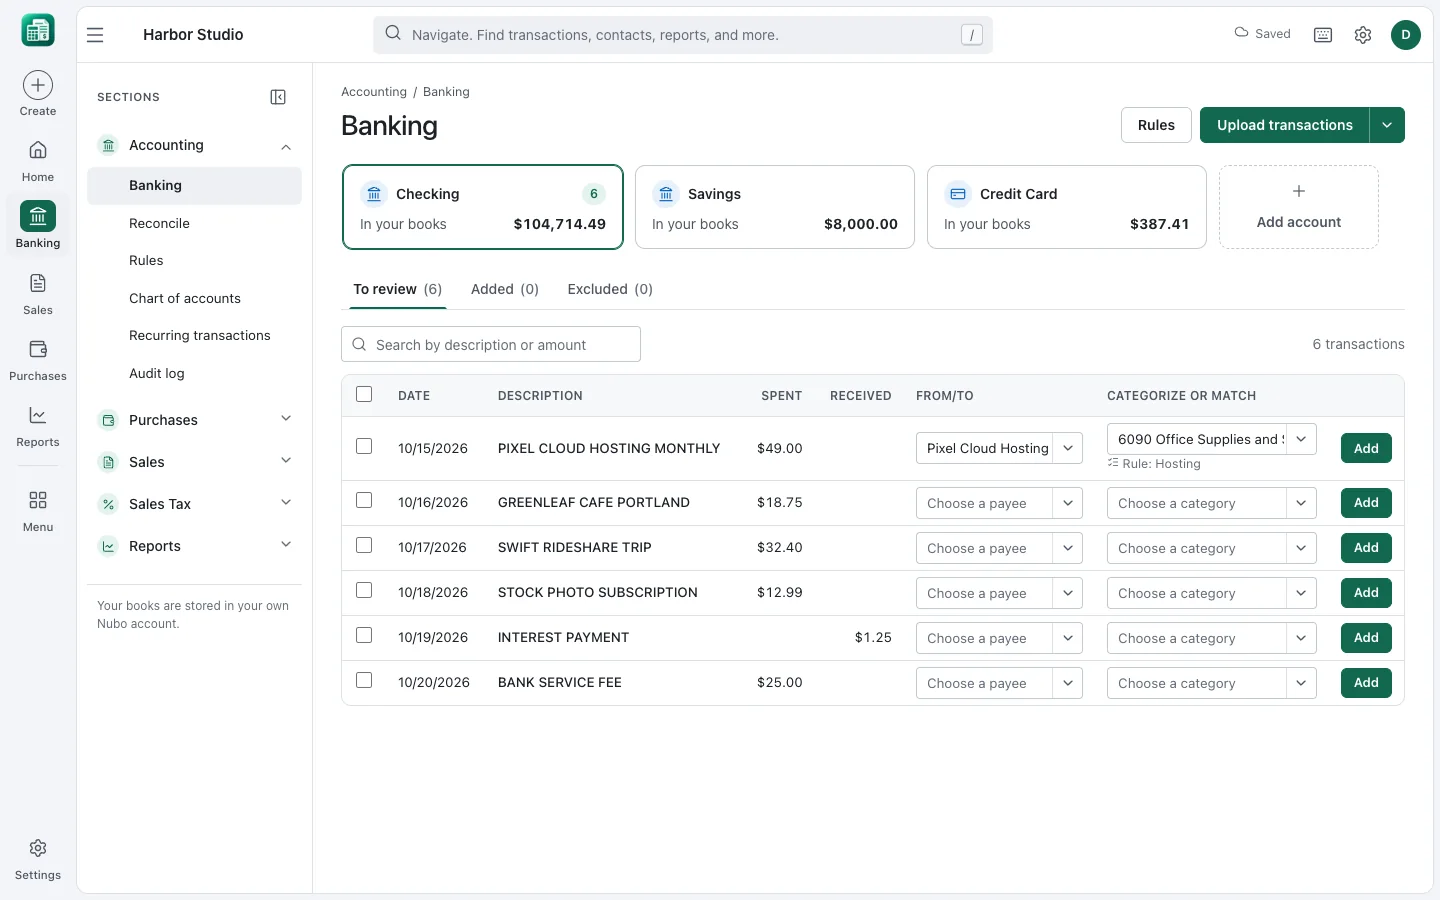This screenshot has width=1440, height=900.
Task: Open category dropdown for BANK SERVICE FEE
Action: tap(1301, 683)
